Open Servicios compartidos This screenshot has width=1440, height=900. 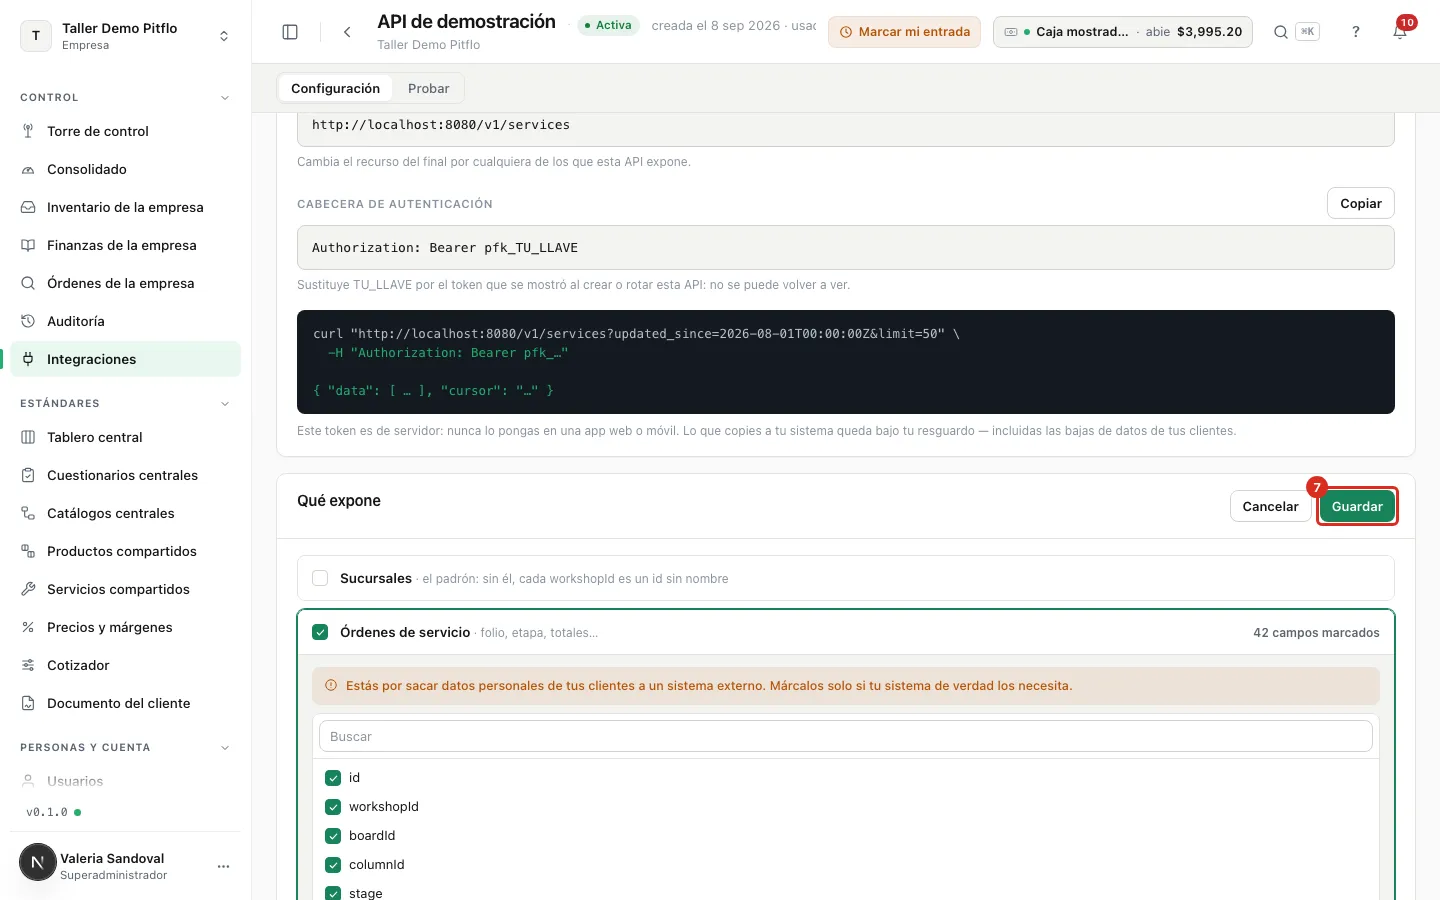[125, 589]
